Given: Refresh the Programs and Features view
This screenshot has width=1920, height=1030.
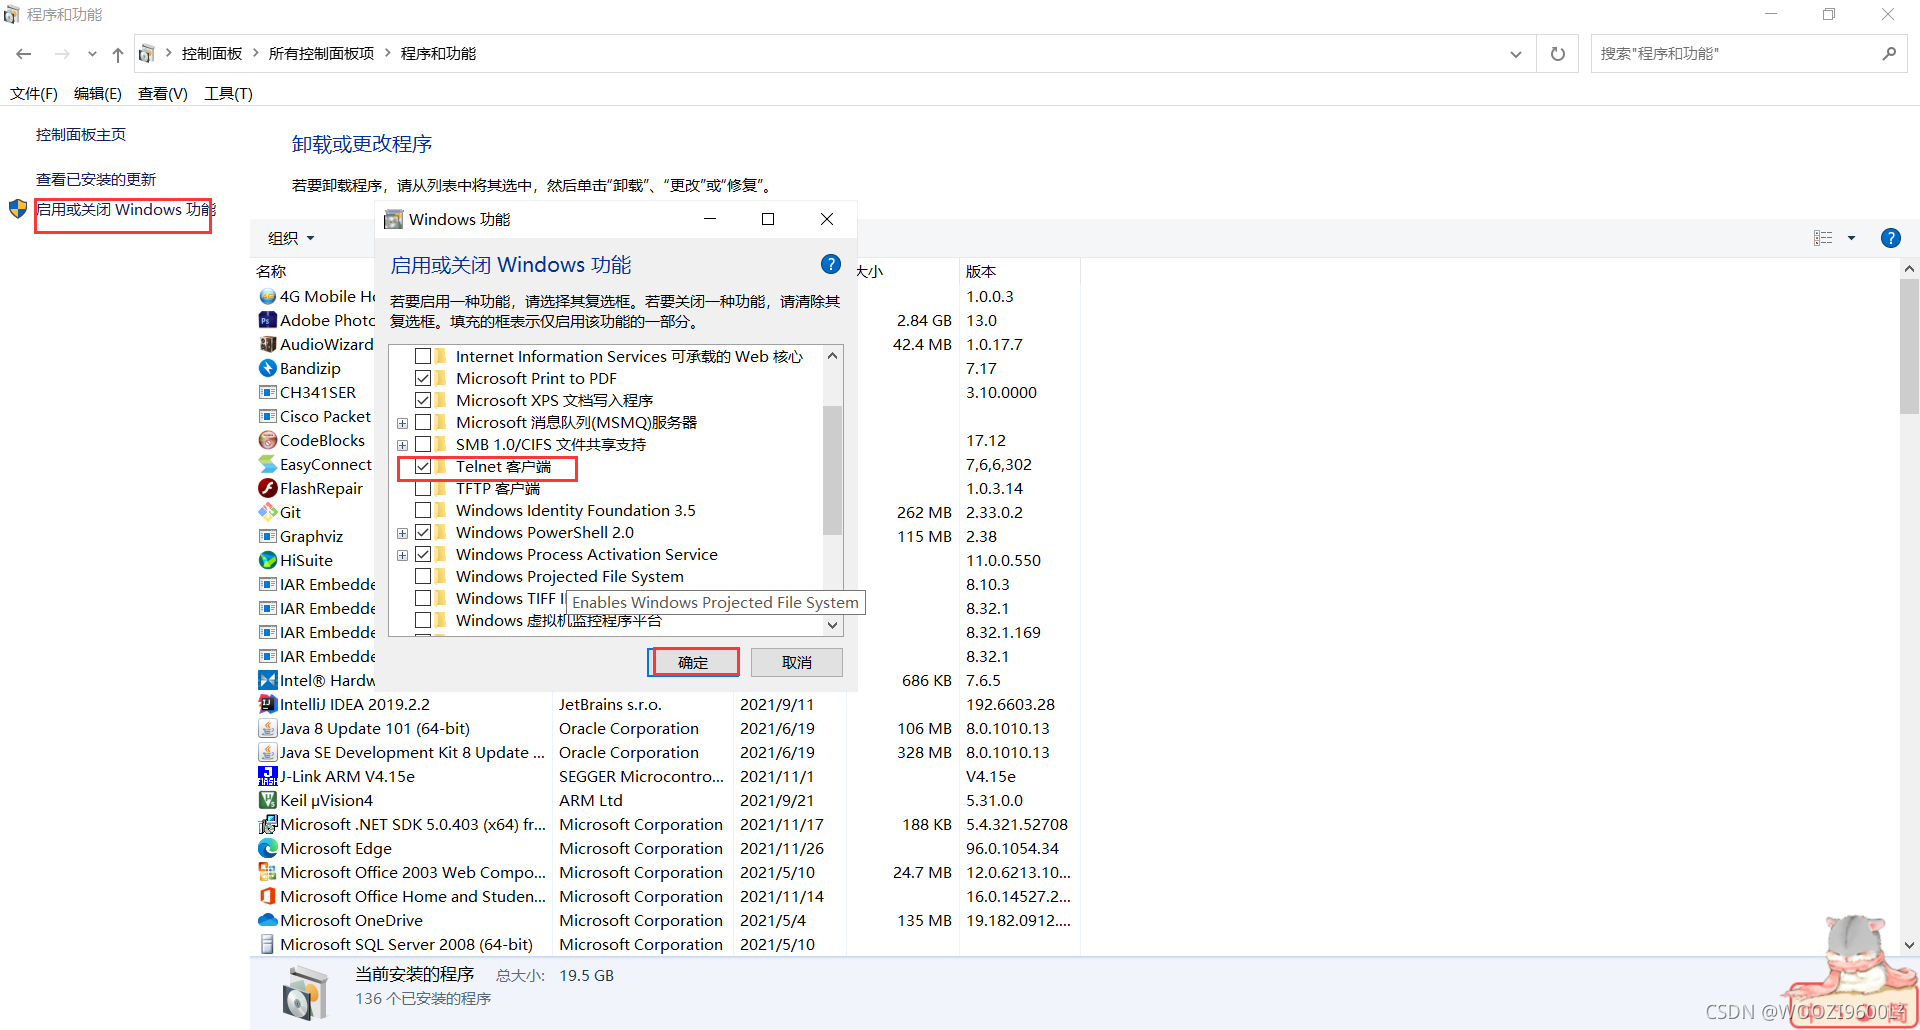Looking at the screenshot, I should click(1557, 54).
